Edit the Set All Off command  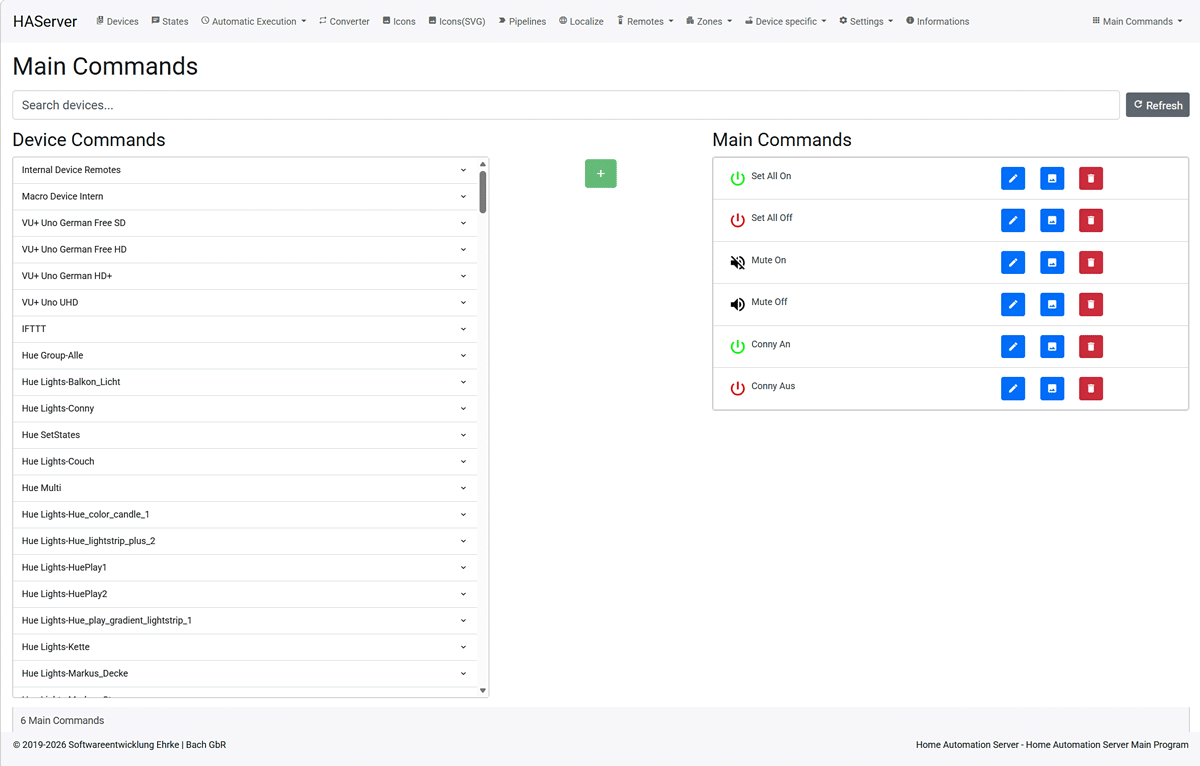tap(1013, 220)
